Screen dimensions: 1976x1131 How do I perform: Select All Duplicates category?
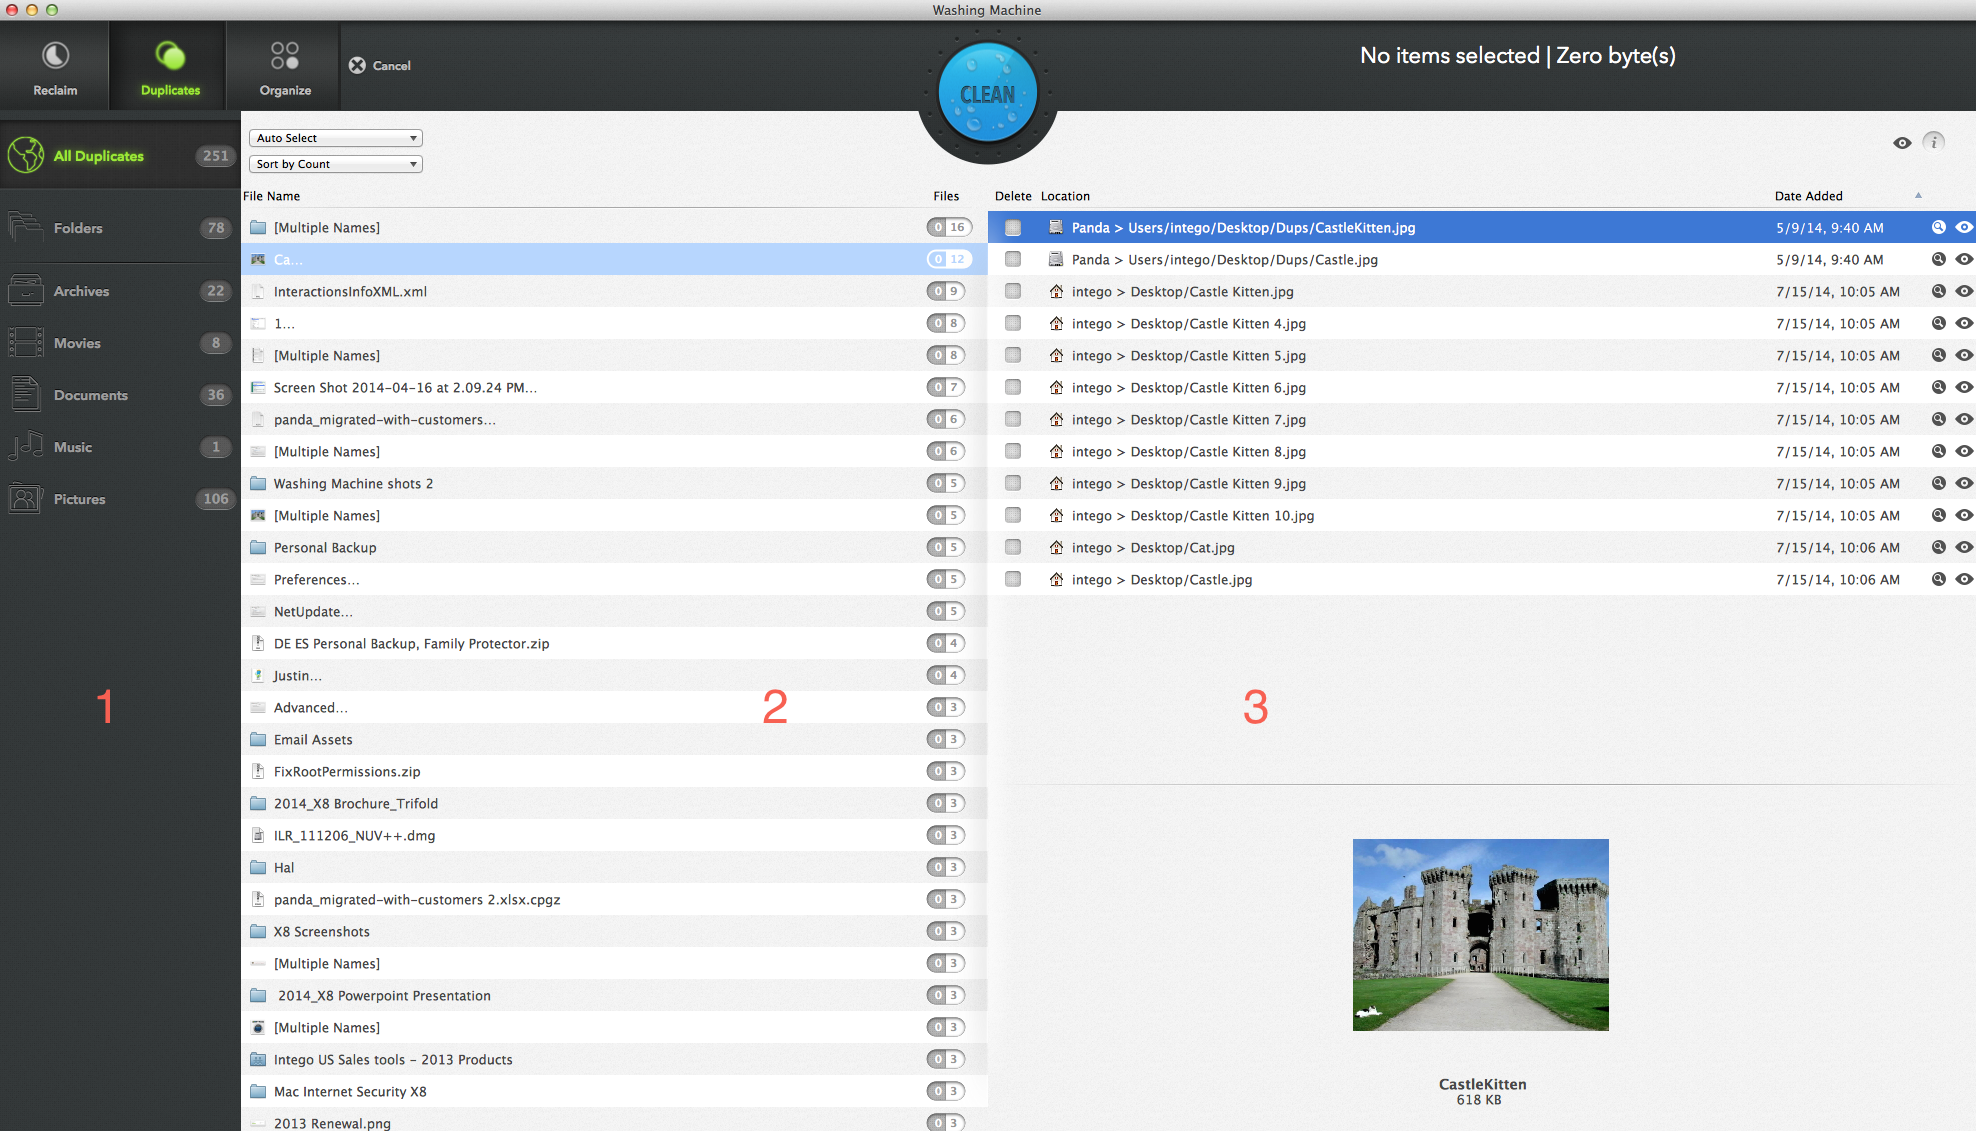[x=120, y=156]
